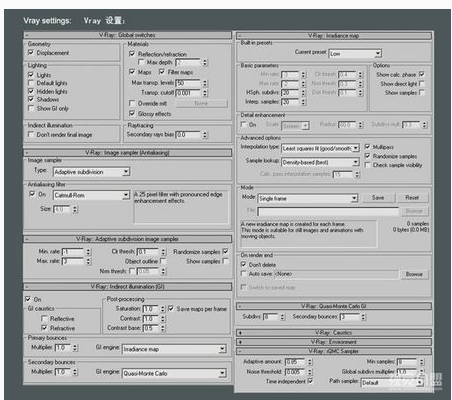Enable the Max depth checkbox
Viewport: 452px width, 400px height.
pos(141,62)
